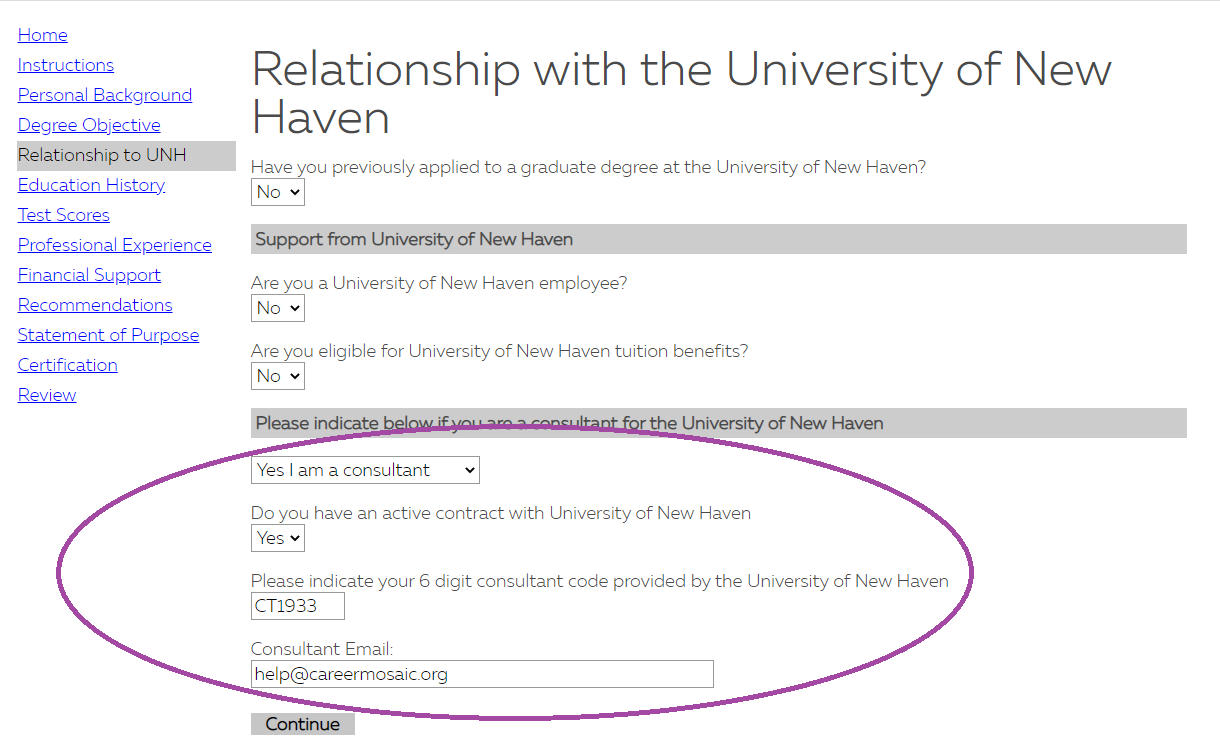Viewport: 1220px width, 750px height.
Task: Open the University employee dropdown
Action: coord(278,308)
